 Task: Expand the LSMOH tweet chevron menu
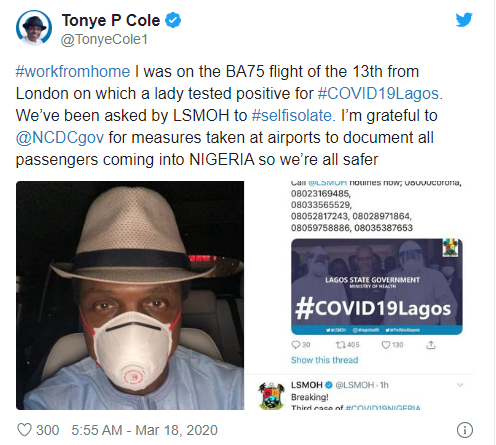(x=460, y=385)
